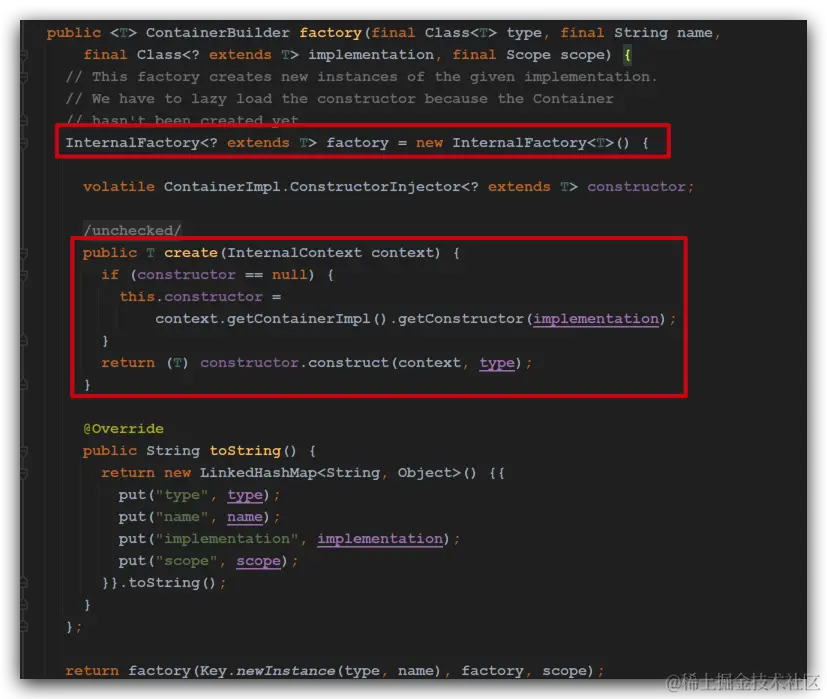Screen dimensions: 827x699
Task: Click string literal "implementation" in put call
Action: click(x=227, y=539)
